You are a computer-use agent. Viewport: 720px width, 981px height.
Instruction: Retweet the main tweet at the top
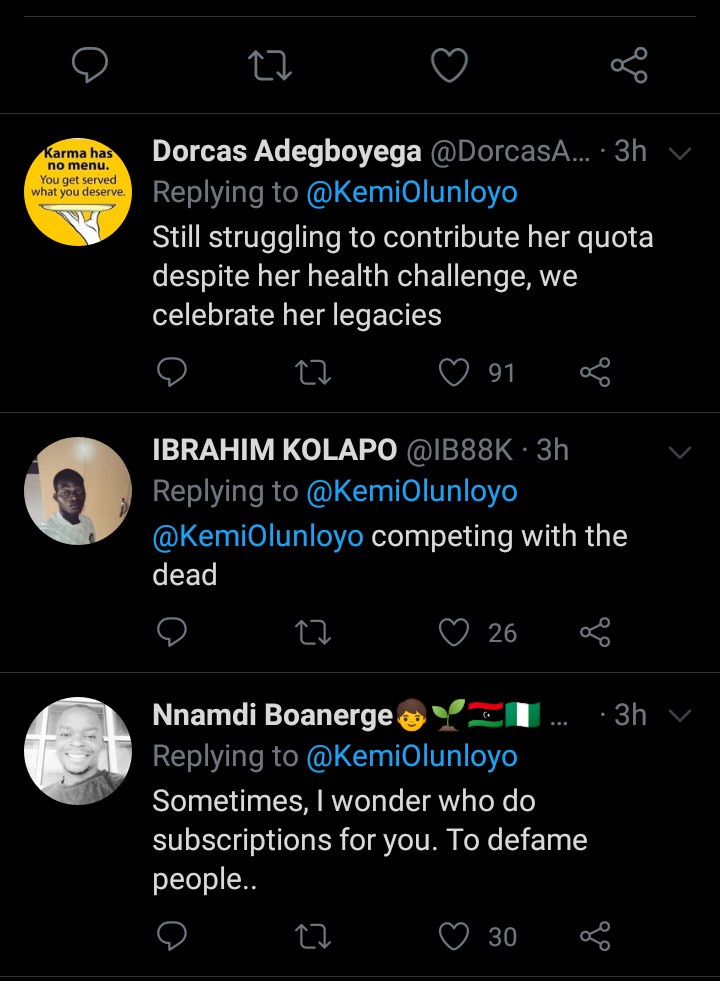(268, 66)
